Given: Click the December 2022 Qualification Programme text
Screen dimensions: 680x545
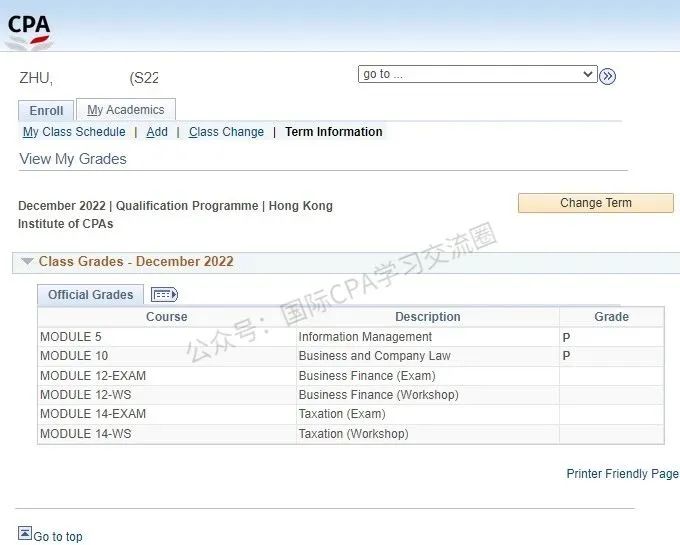Looking at the screenshot, I should click(x=175, y=215).
